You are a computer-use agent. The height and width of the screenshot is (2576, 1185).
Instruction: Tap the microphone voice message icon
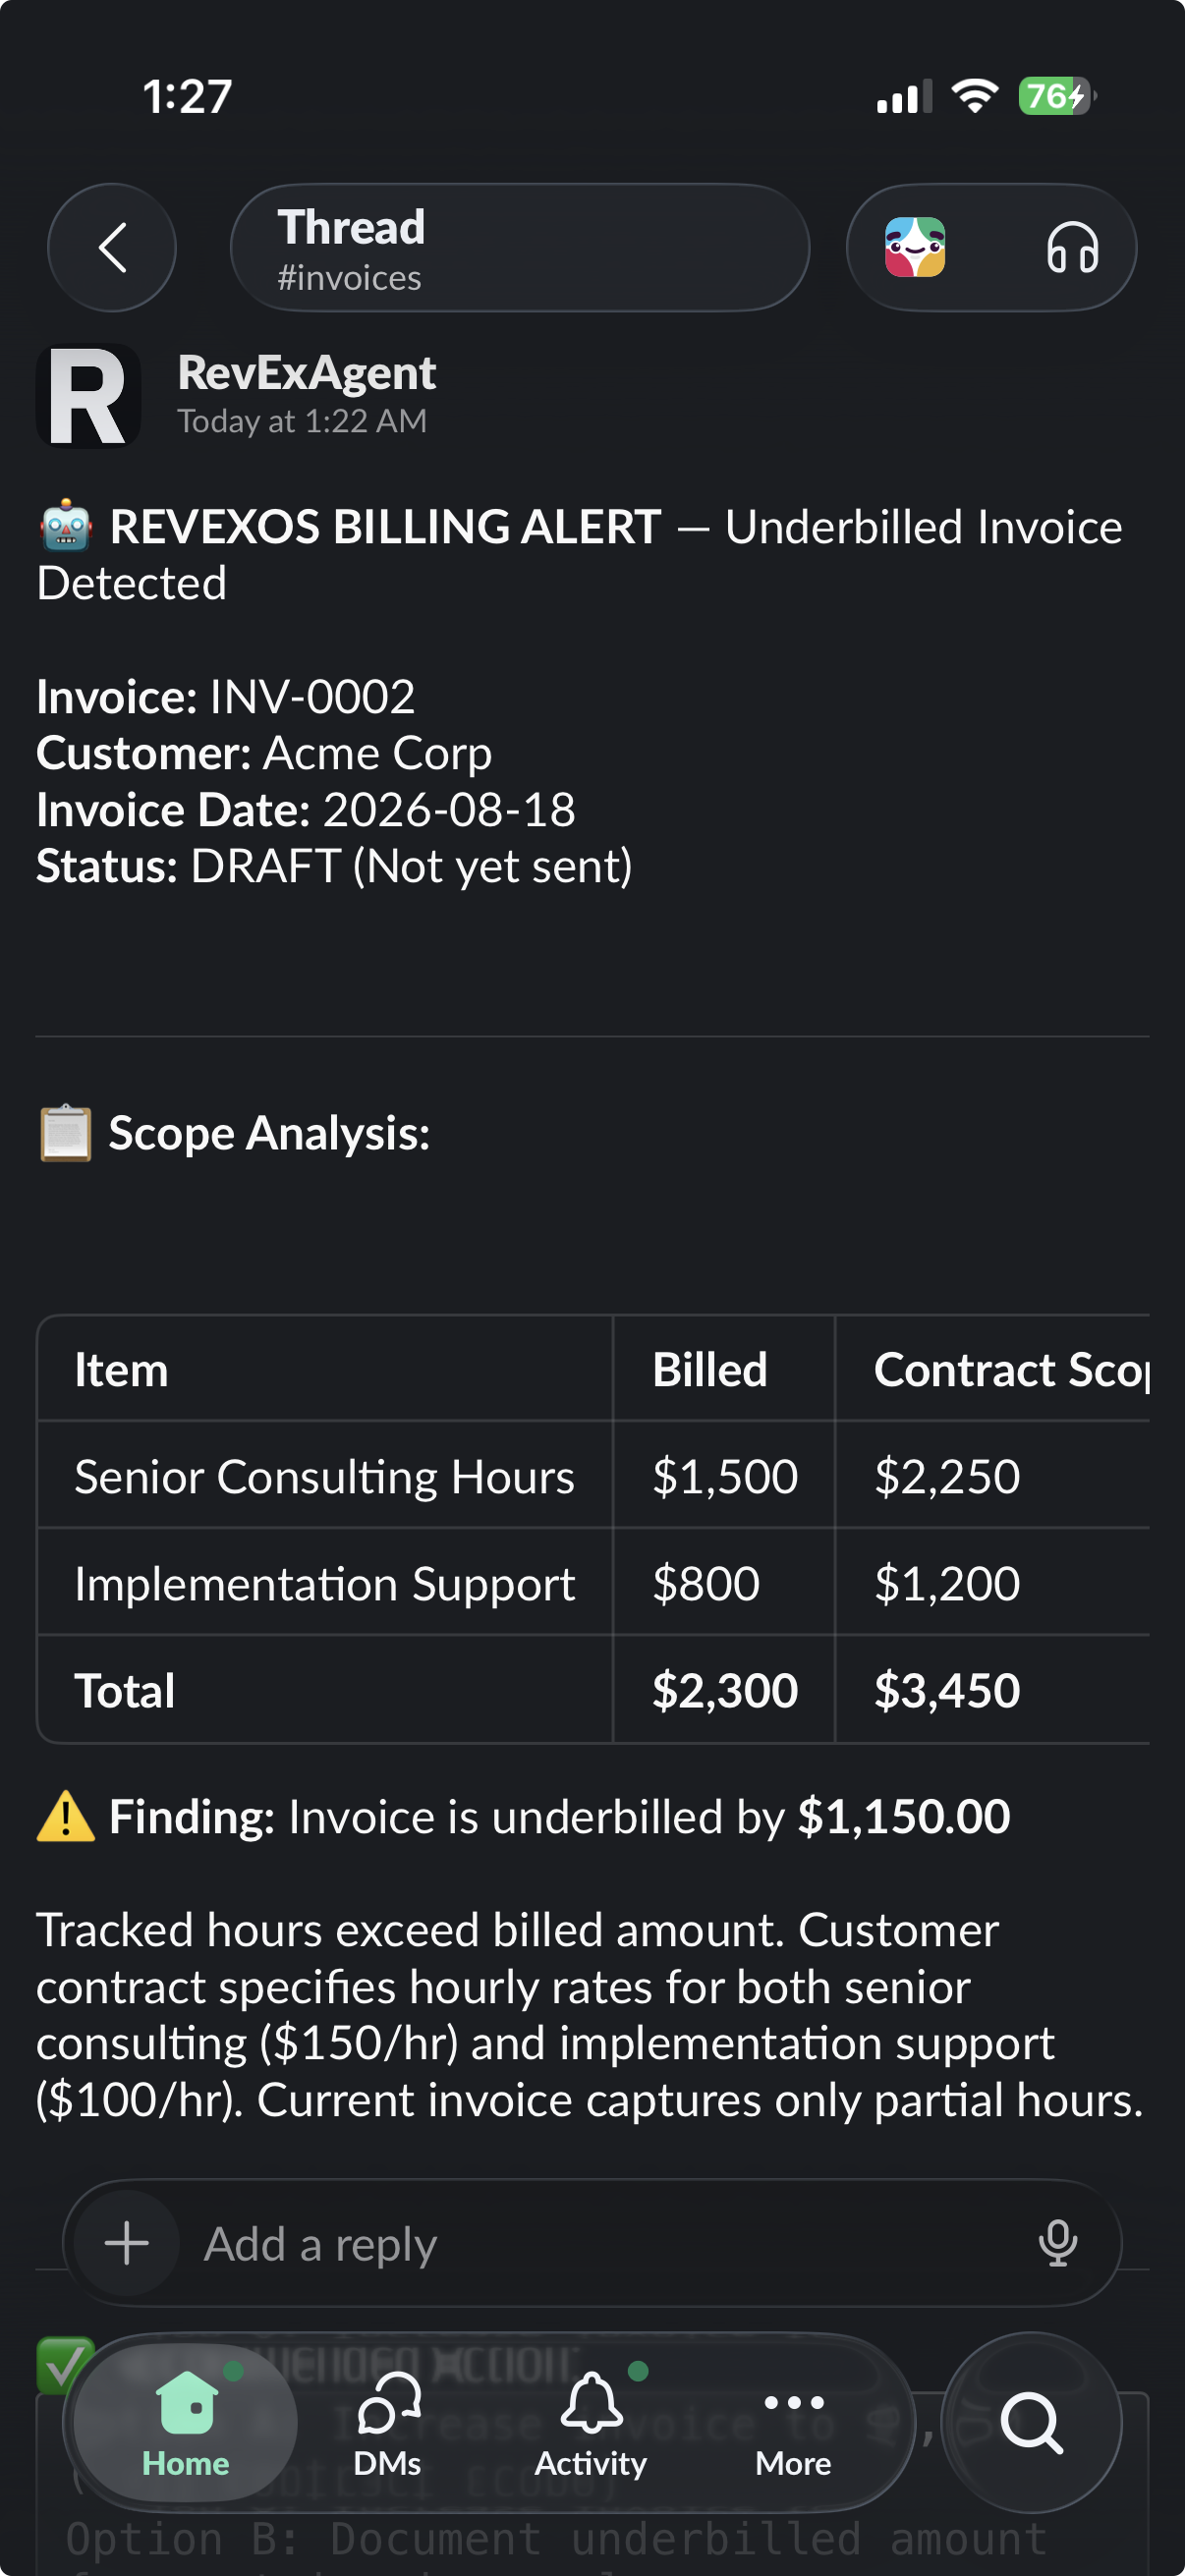point(1057,2243)
